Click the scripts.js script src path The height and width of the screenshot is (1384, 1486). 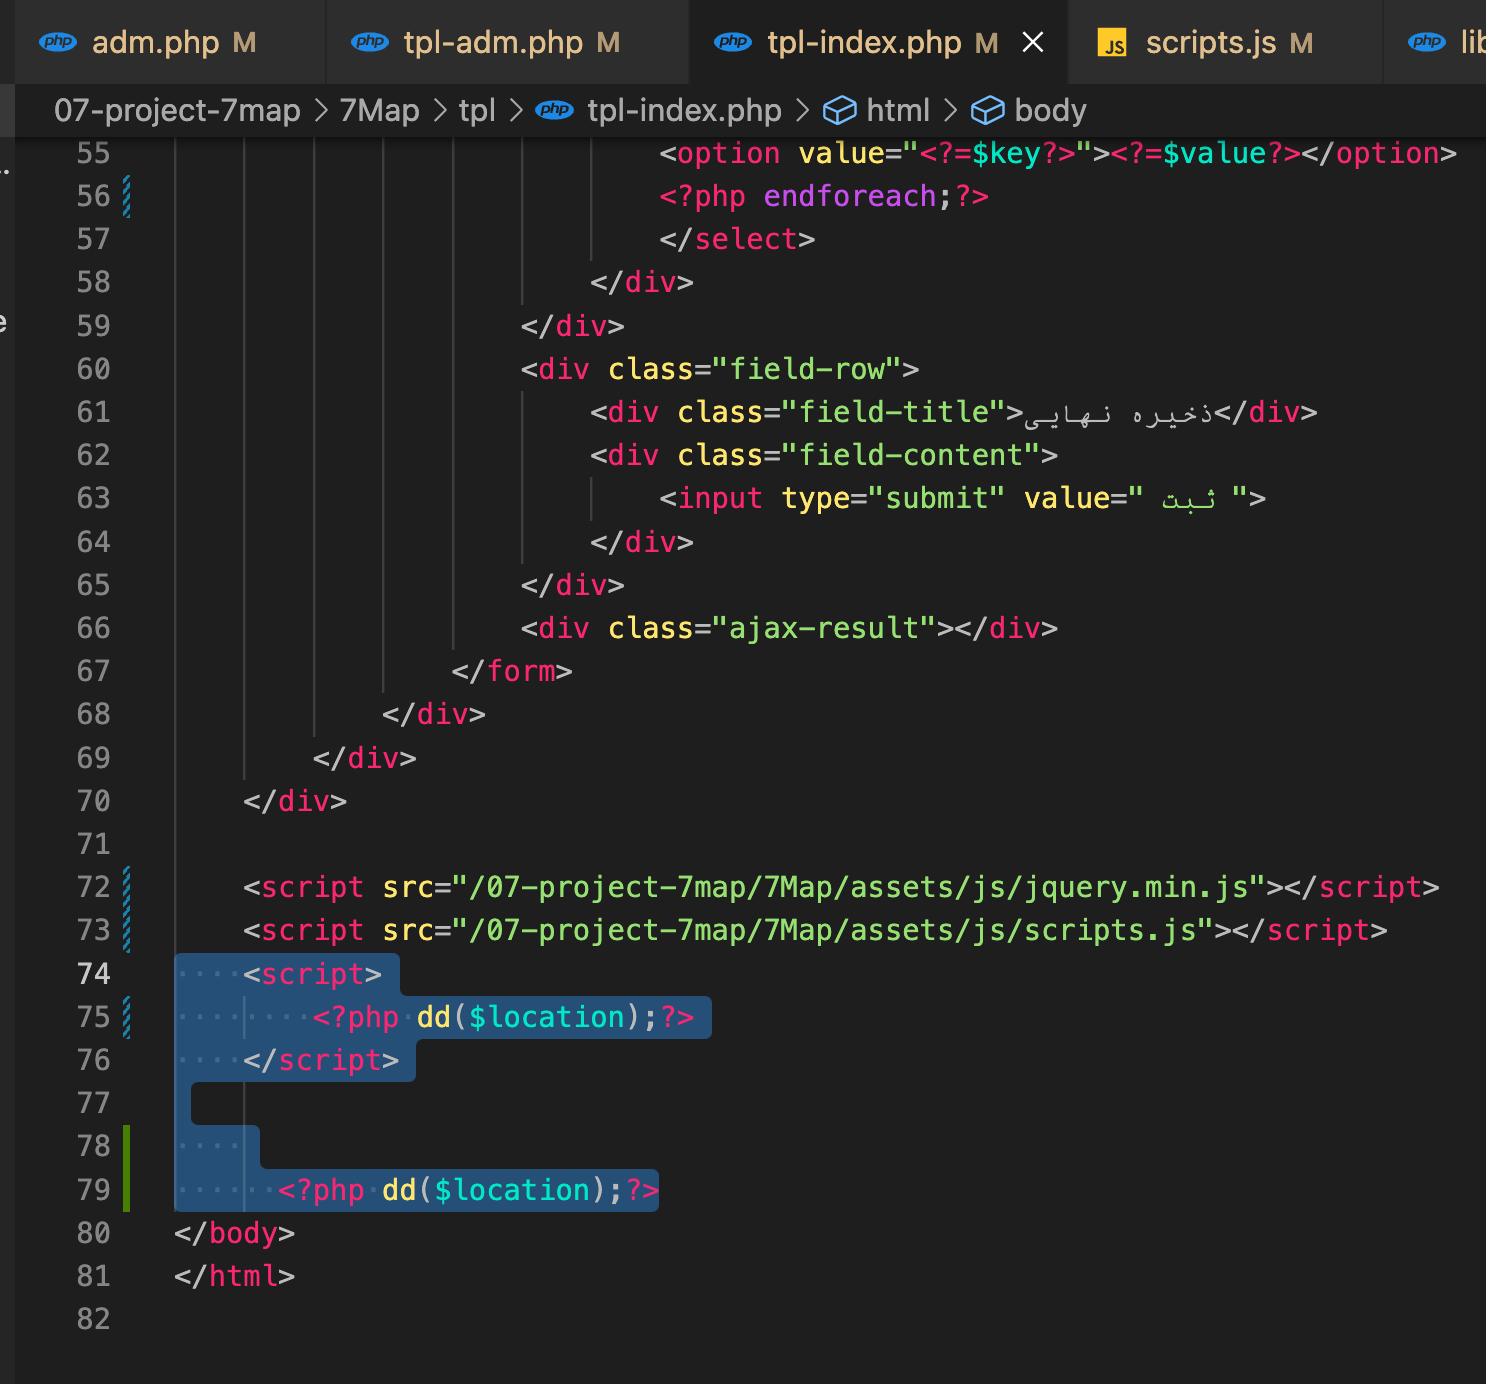(833, 930)
